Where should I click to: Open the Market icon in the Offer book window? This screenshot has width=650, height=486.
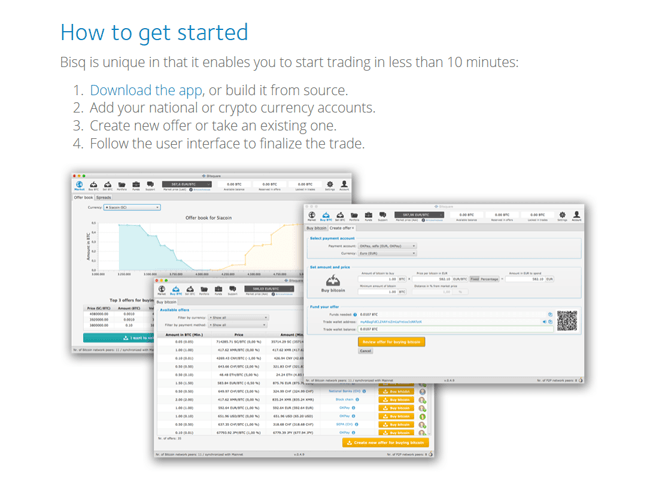point(80,184)
